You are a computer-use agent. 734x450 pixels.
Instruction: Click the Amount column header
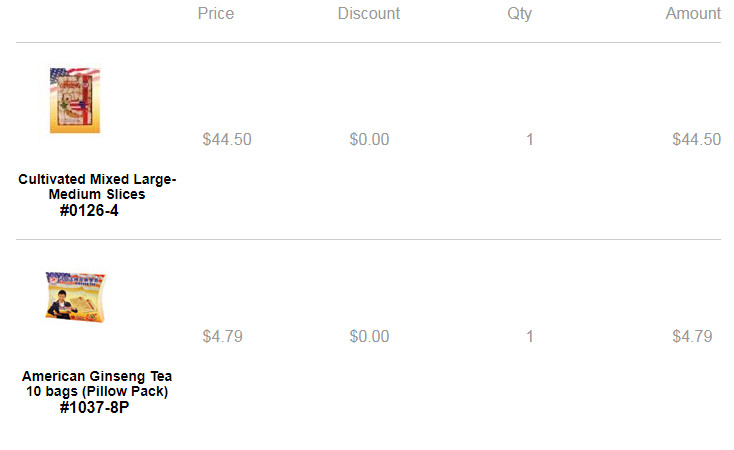693,14
